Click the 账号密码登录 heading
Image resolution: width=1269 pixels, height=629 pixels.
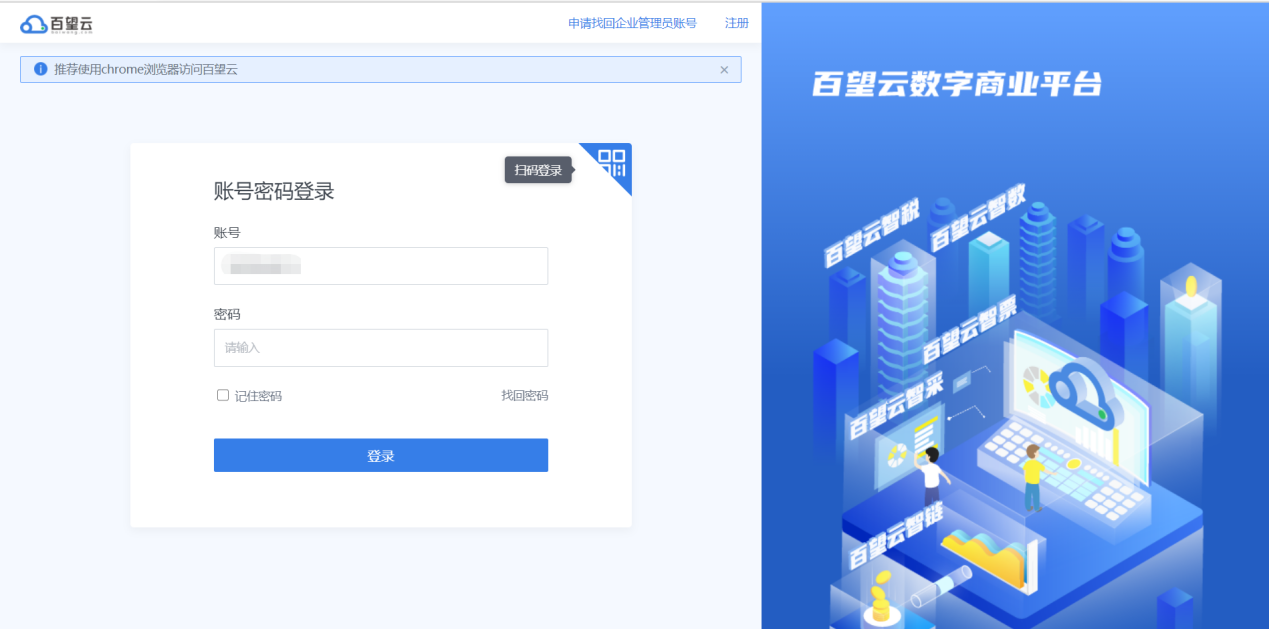coord(274,191)
